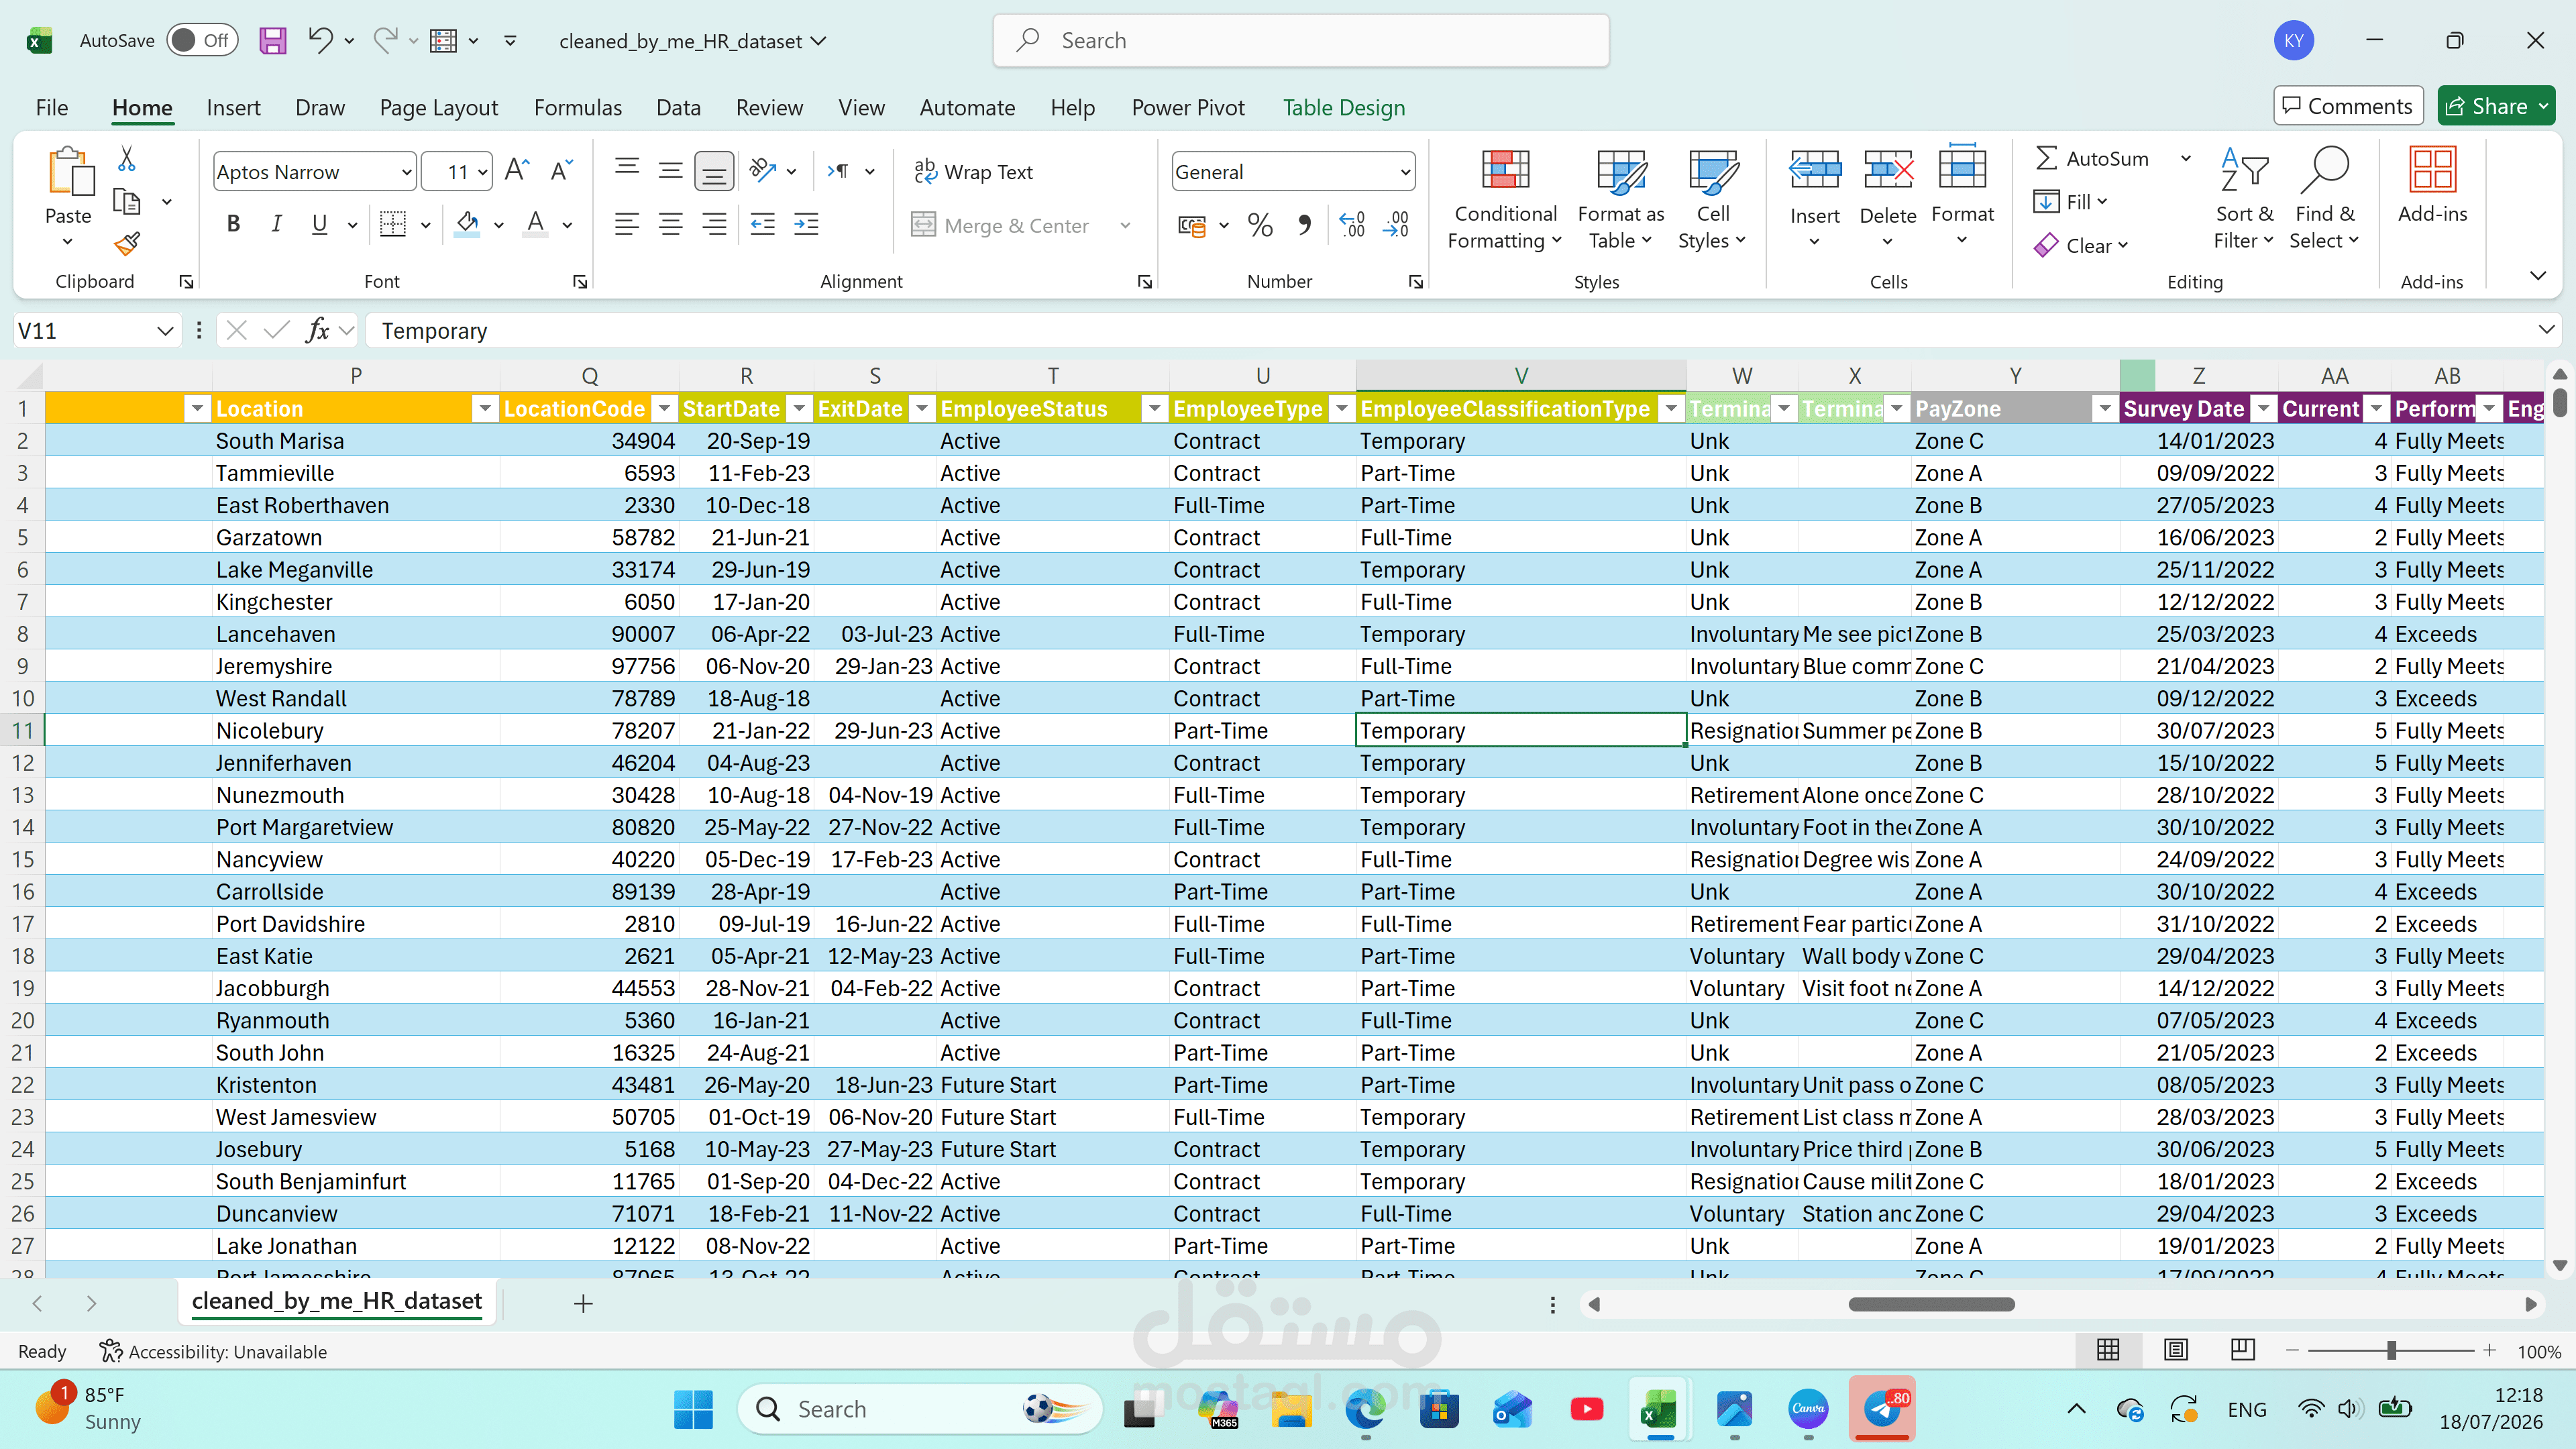Open the File menu

52,107
